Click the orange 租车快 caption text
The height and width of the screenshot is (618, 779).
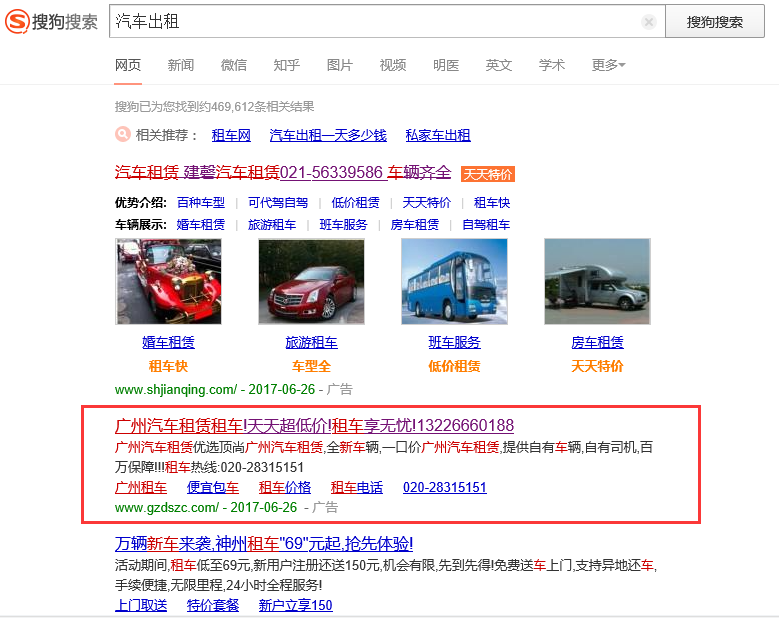[x=168, y=366]
